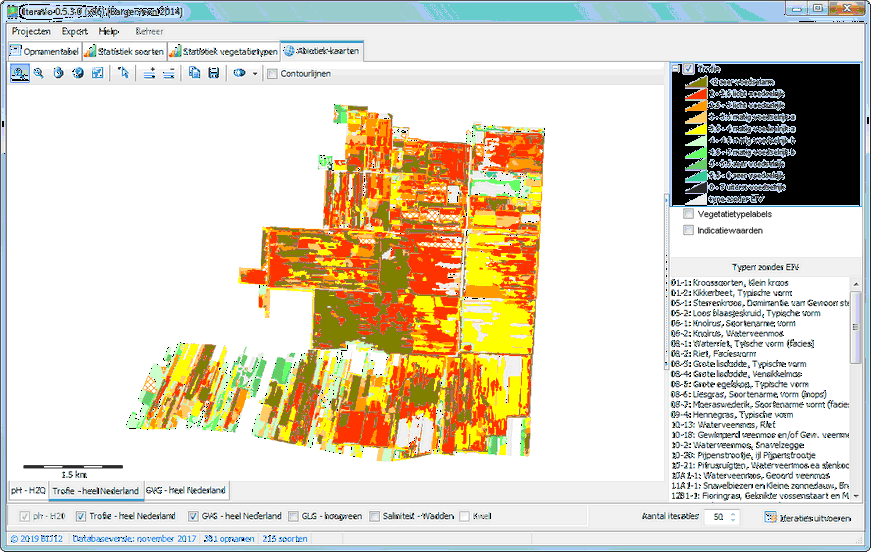Click the full extent globe icon
The image size is (871, 552).
coord(77,73)
